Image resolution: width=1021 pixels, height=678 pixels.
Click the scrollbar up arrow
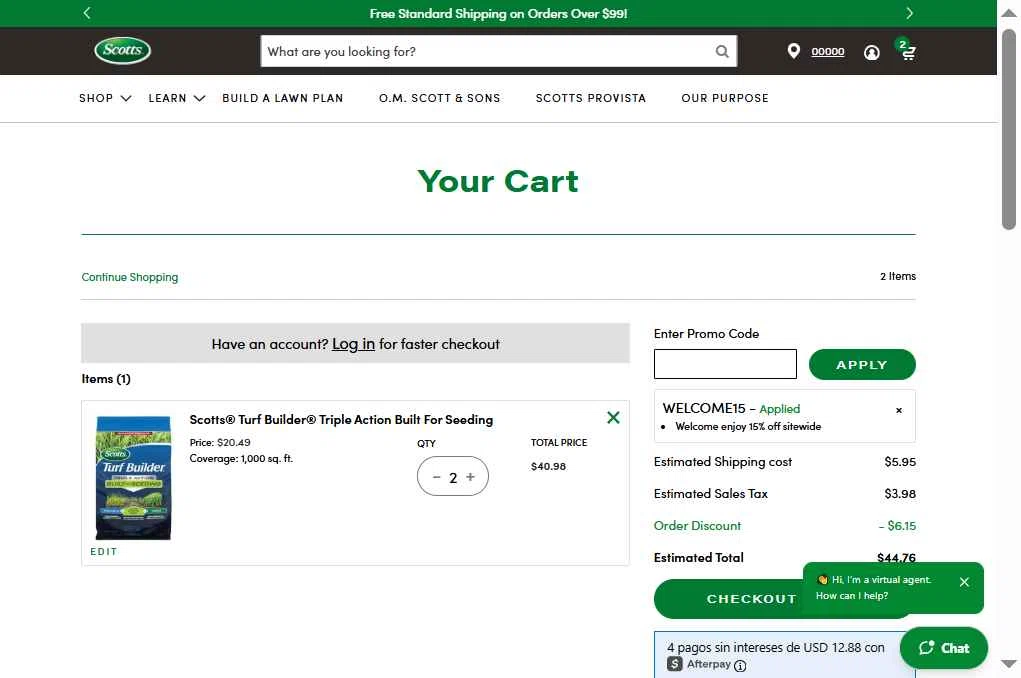coord(1009,13)
